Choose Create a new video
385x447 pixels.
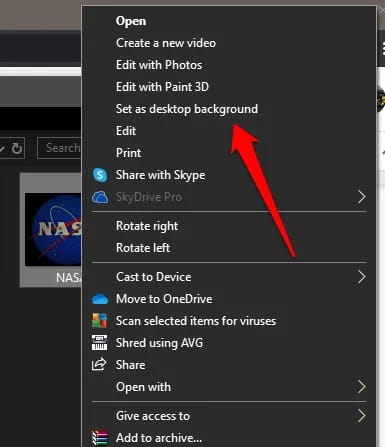click(166, 43)
